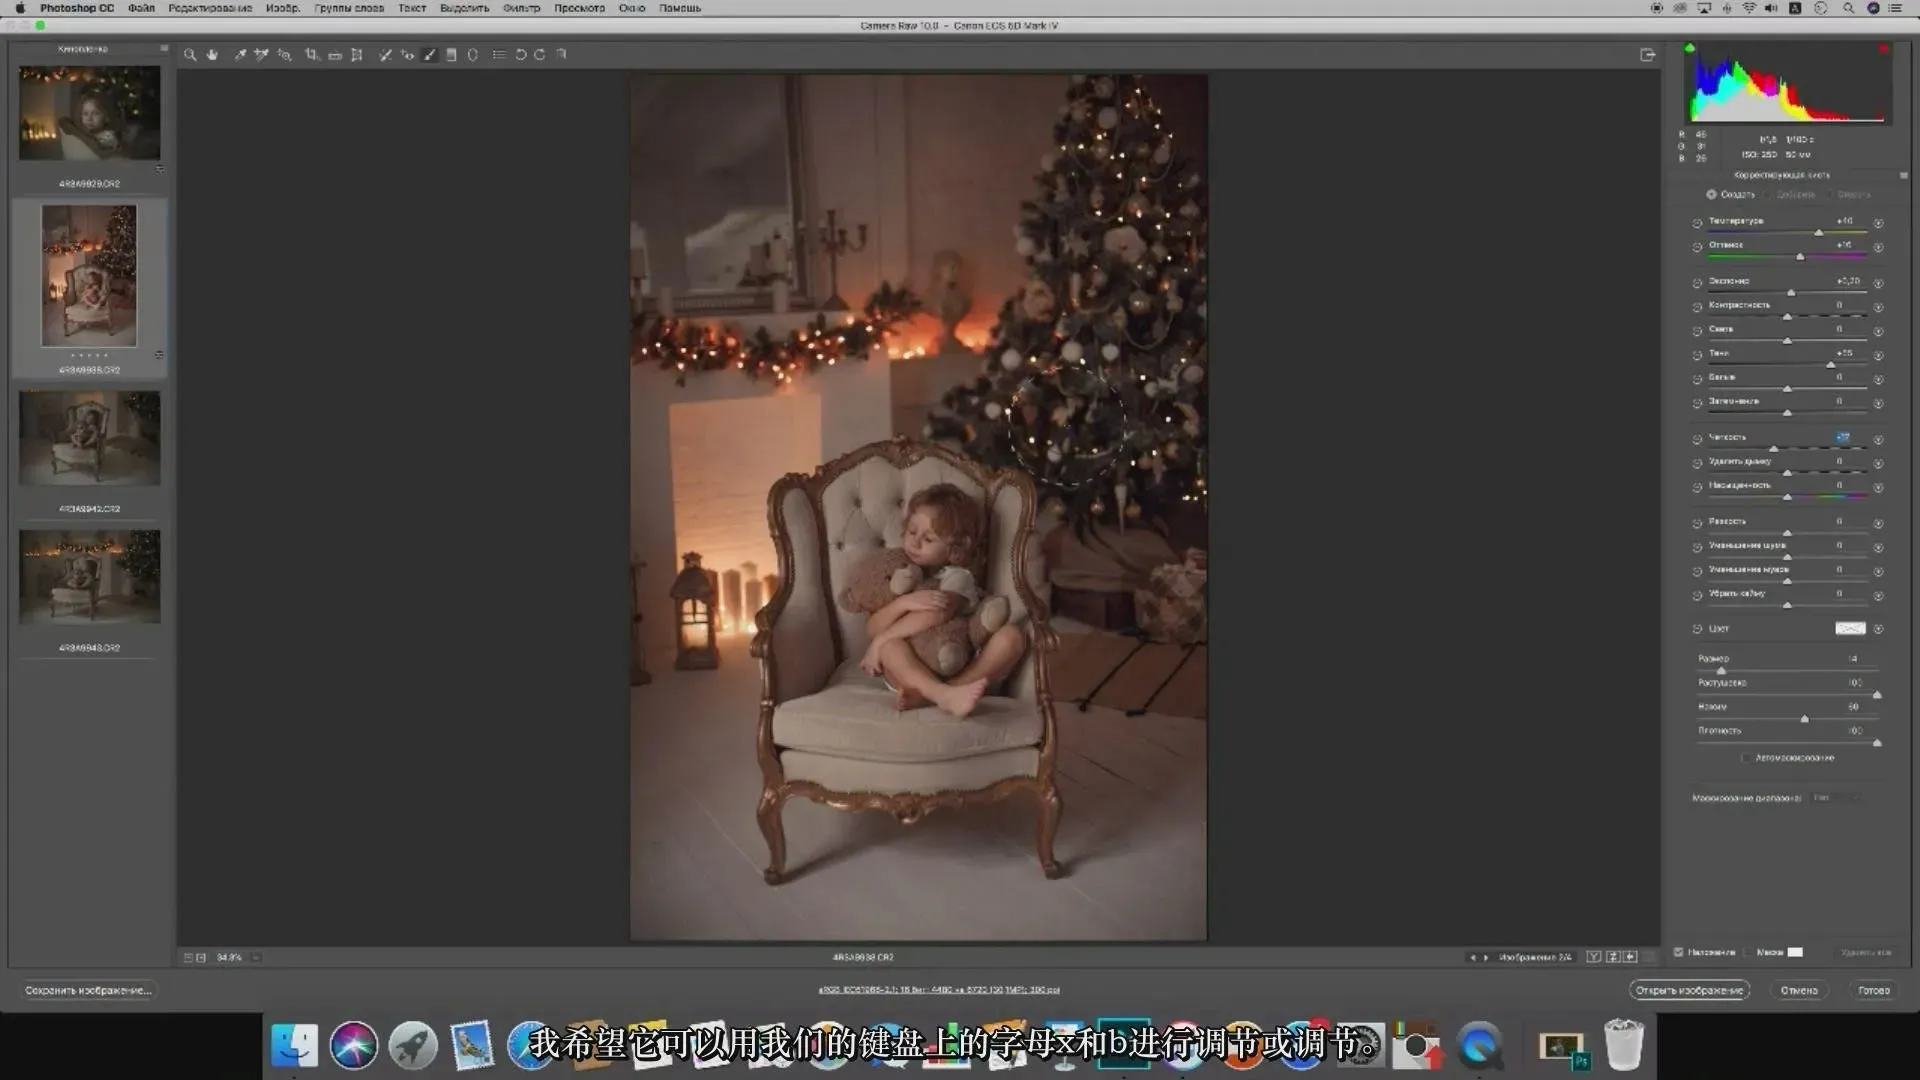Open the Файл menu
The width and height of the screenshot is (1920, 1080).
pyautogui.click(x=141, y=8)
